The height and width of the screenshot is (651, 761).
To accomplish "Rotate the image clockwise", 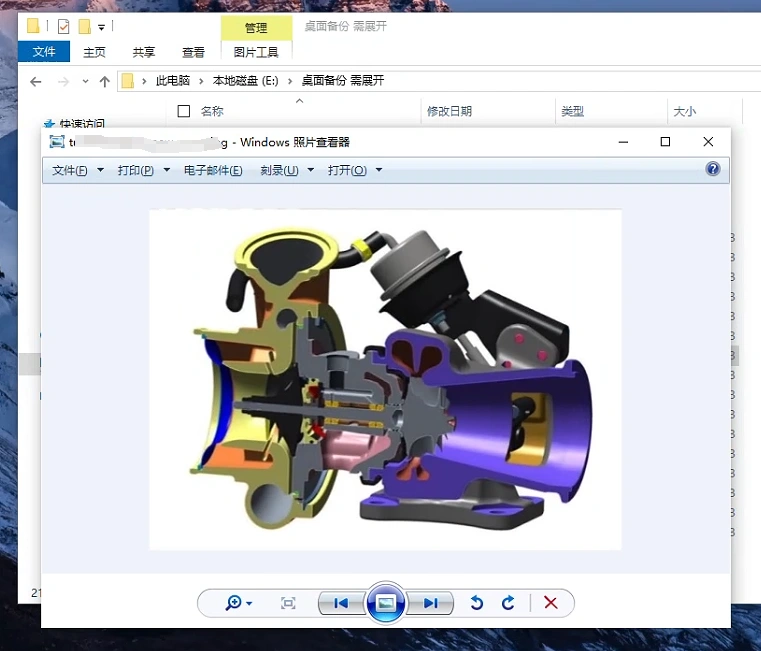I will click(x=508, y=603).
